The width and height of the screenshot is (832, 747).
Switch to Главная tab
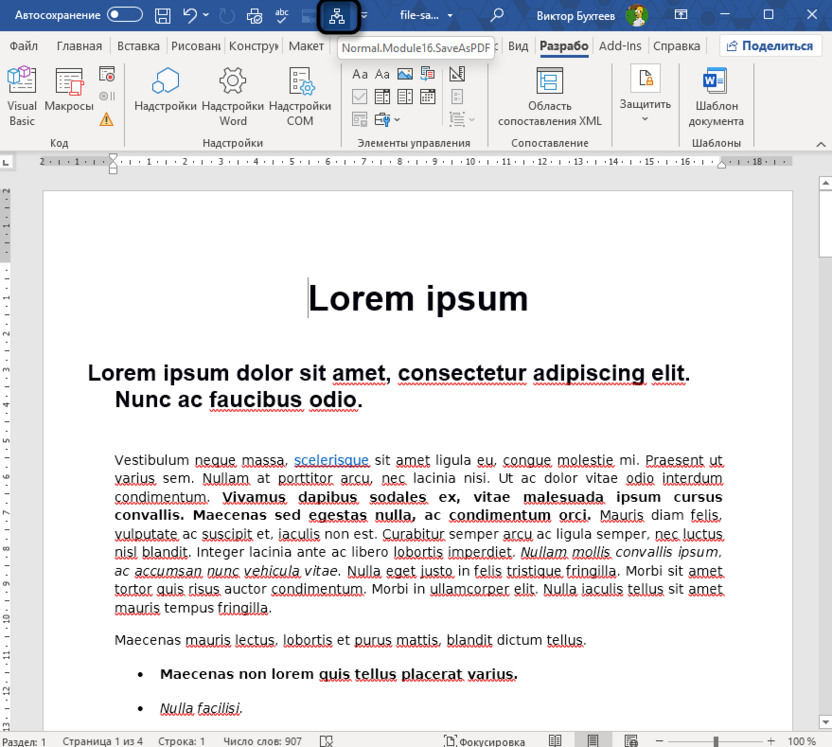click(x=79, y=46)
